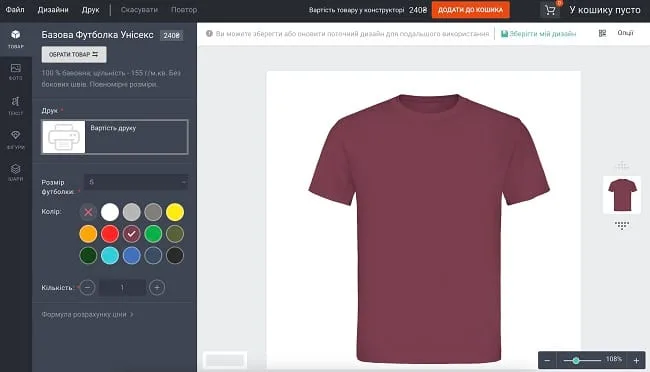650x372 pixels.
Task: Choose the blue color swatch
Action: pos(131,255)
